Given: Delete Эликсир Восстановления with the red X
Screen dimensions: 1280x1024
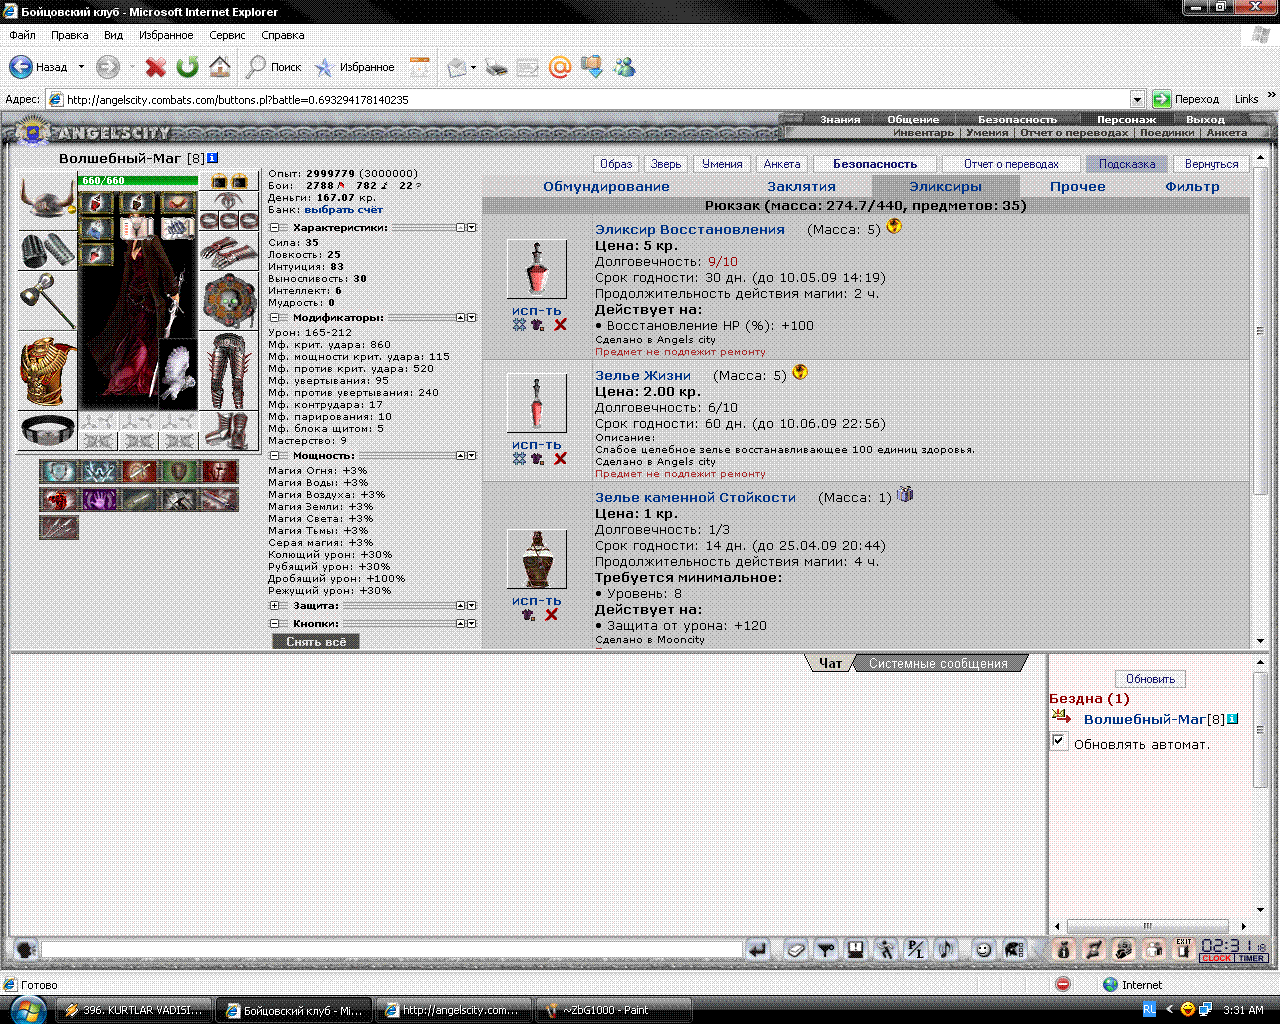Looking at the screenshot, I should pyautogui.click(x=560, y=324).
